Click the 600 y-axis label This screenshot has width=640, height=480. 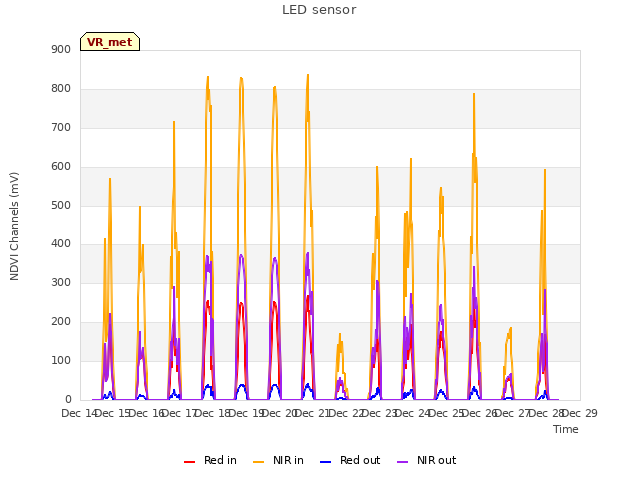pyautogui.click(x=61, y=167)
